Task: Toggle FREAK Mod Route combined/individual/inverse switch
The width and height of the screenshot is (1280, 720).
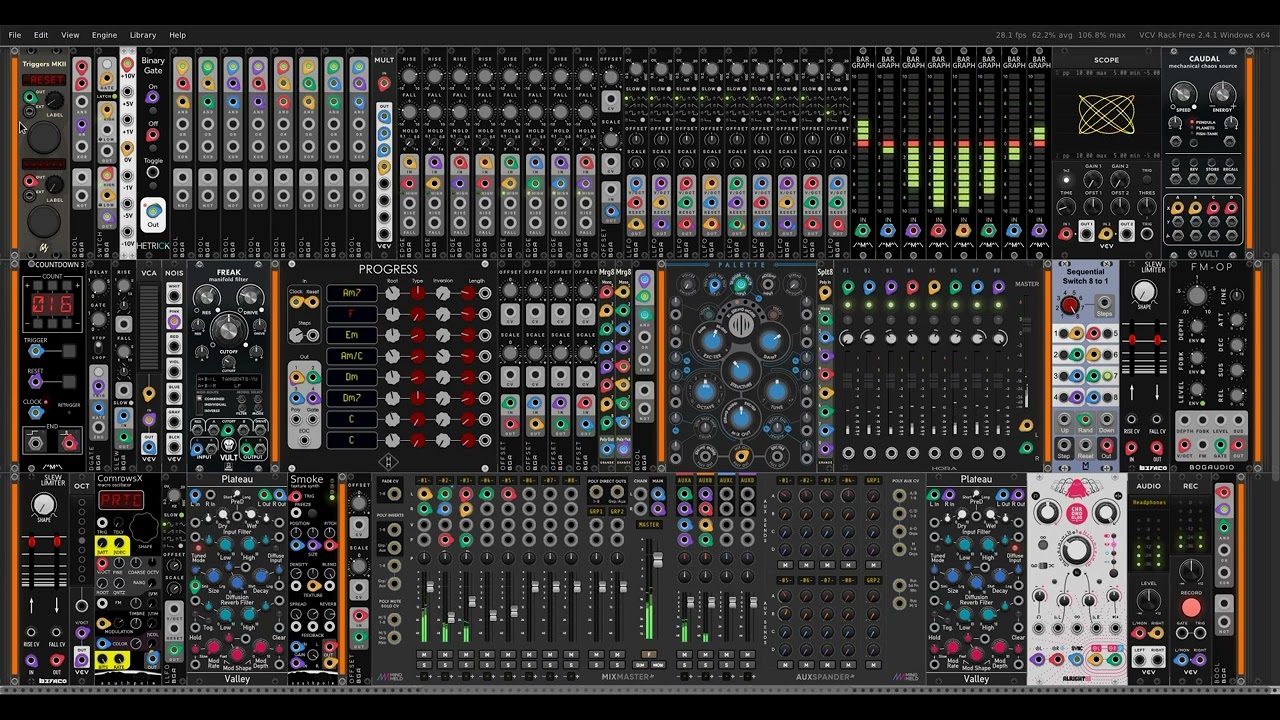Action: [199, 405]
